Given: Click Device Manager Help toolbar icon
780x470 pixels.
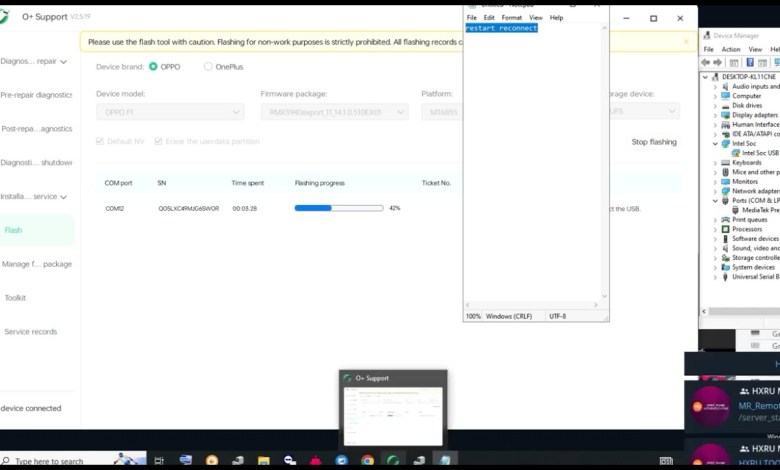Looking at the screenshot, I should [x=750, y=63].
